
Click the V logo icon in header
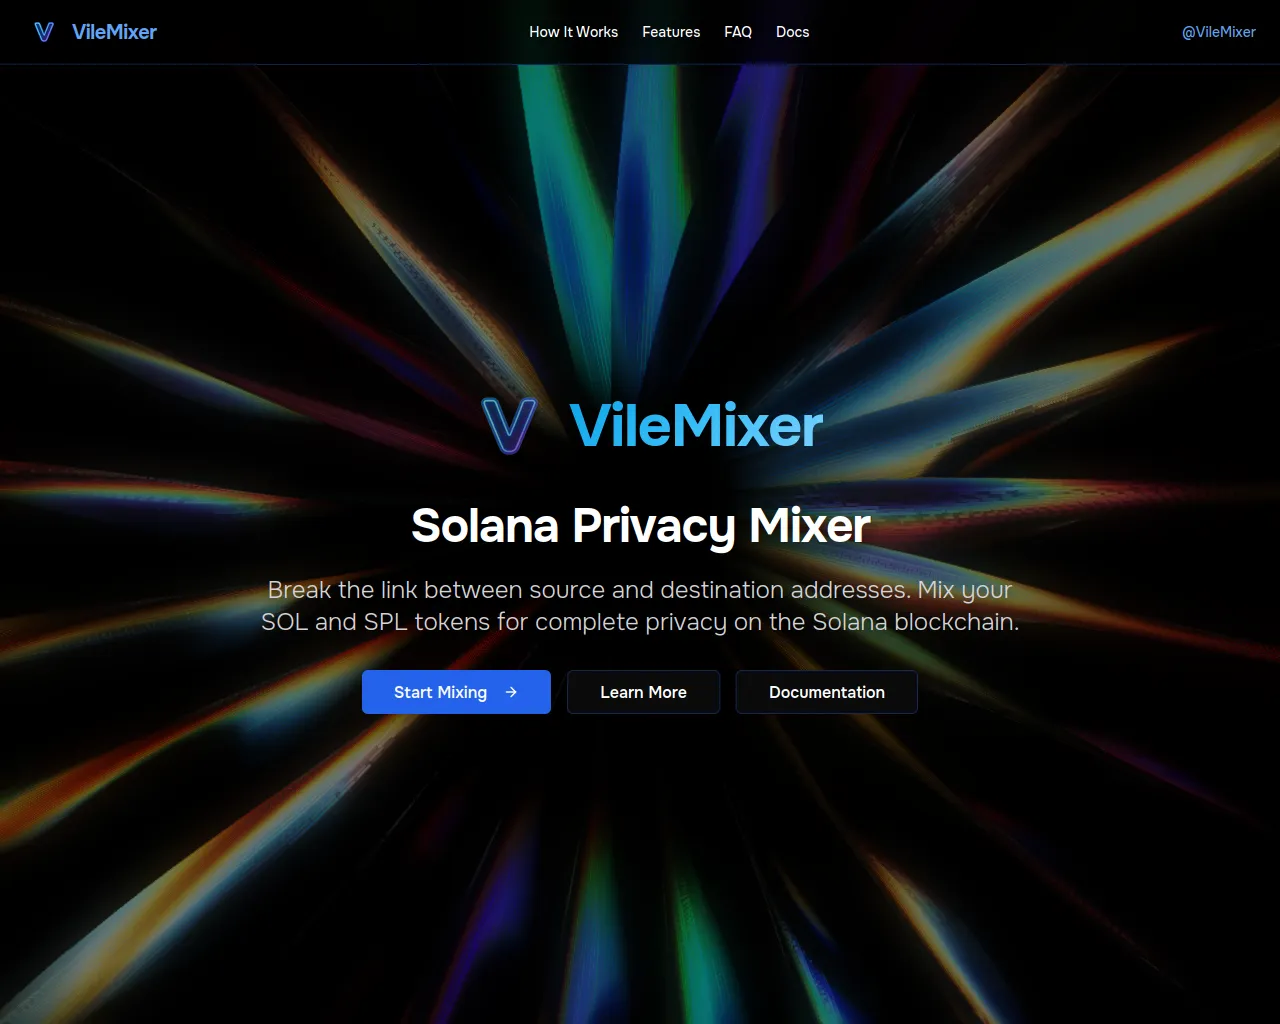[44, 32]
